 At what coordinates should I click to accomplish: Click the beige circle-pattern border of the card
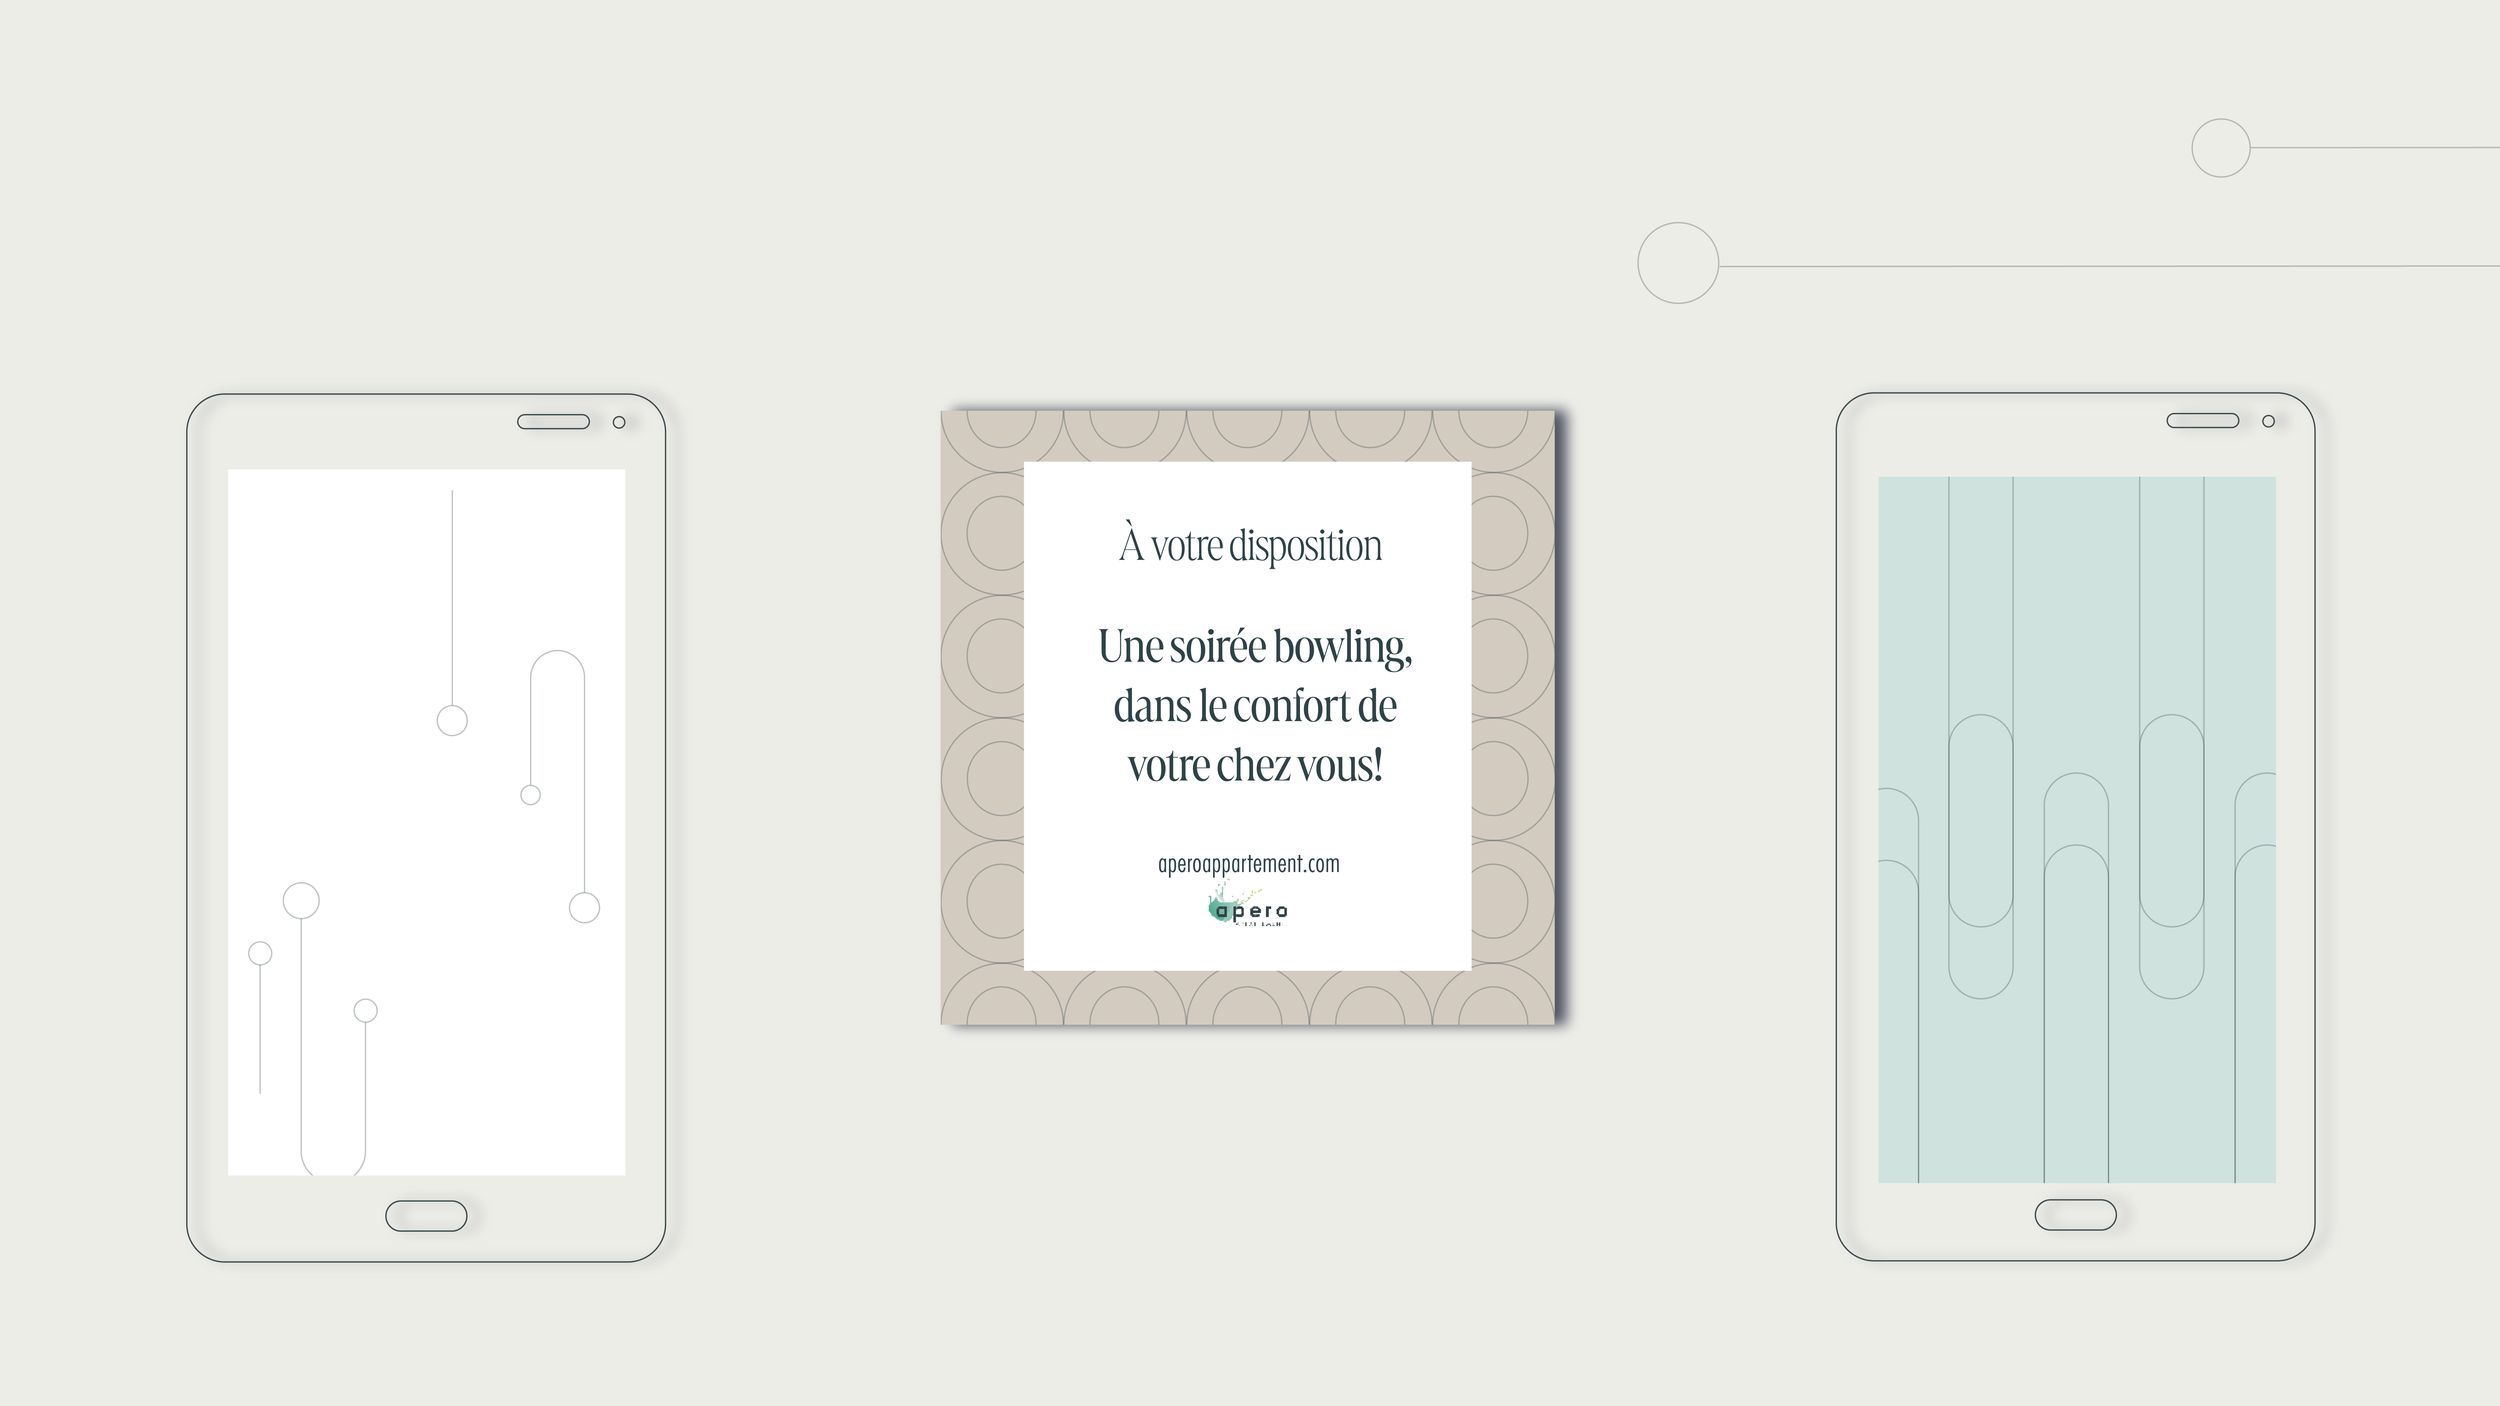click(x=982, y=700)
